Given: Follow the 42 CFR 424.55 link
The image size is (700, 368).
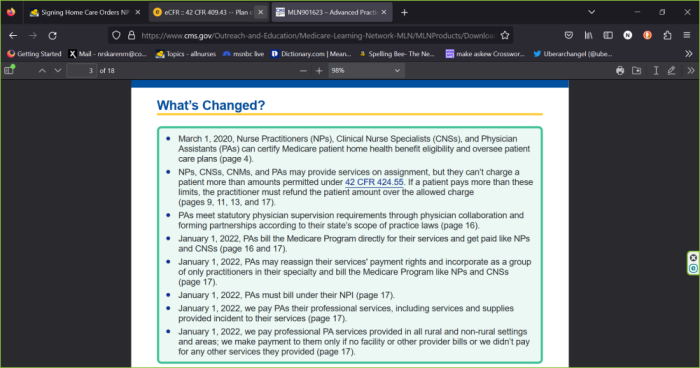Looking at the screenshot, I should (374, 182).
